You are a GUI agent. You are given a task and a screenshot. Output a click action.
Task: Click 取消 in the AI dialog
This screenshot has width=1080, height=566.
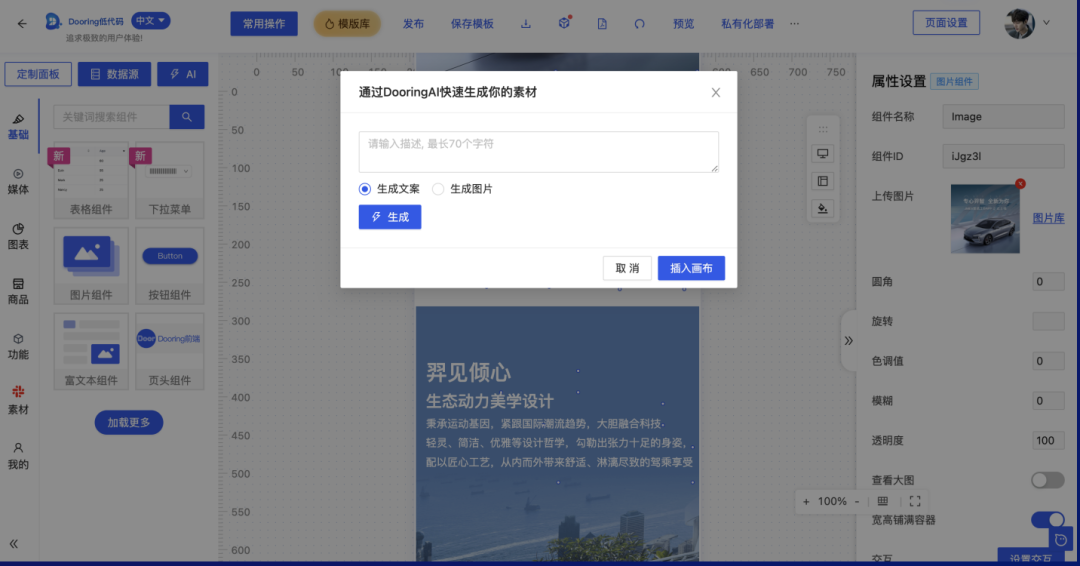627,268
